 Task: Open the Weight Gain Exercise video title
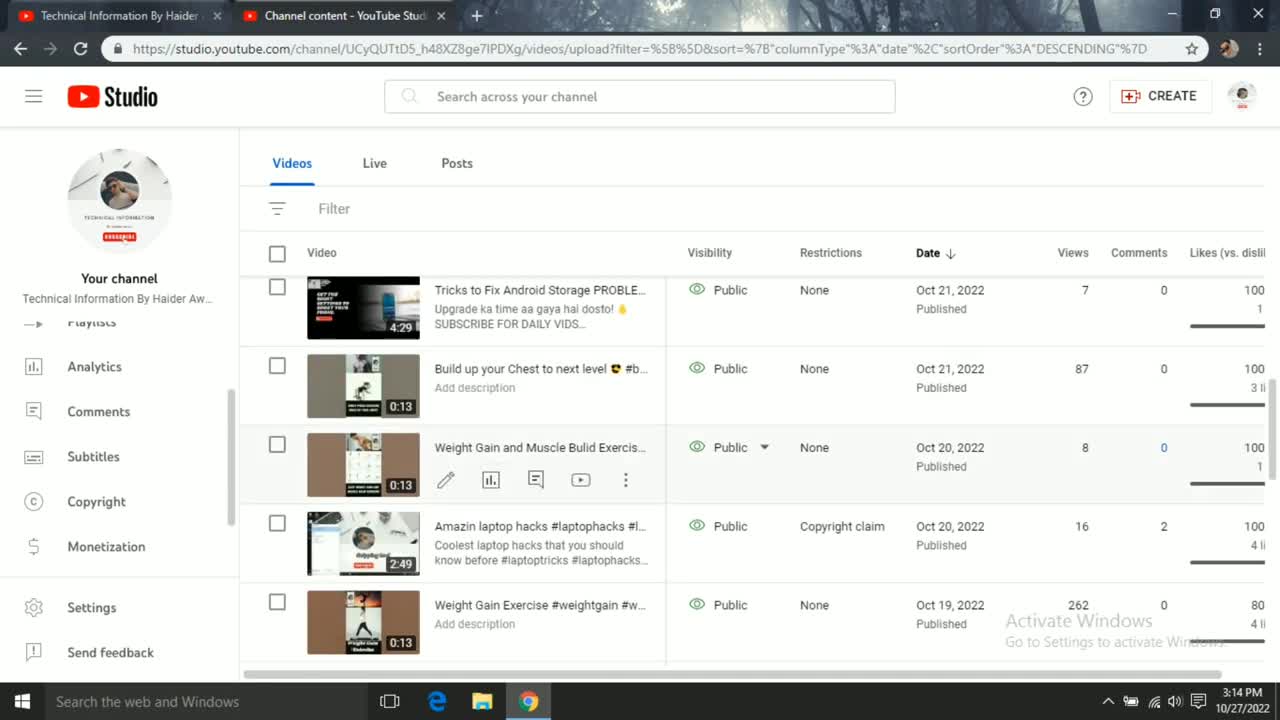pyautogui.click(x=540, y=605)
